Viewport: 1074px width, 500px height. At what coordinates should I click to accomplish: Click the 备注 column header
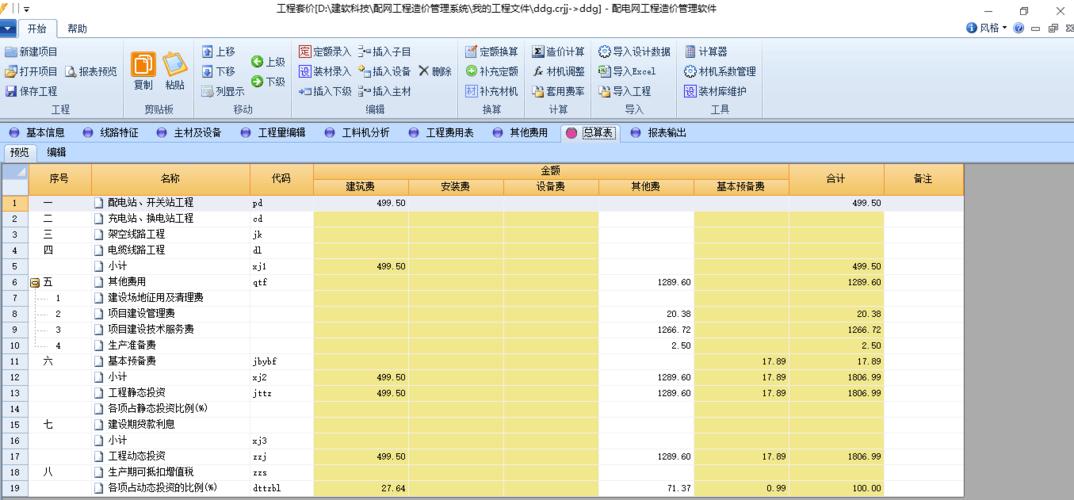click(x=923, y=179)
